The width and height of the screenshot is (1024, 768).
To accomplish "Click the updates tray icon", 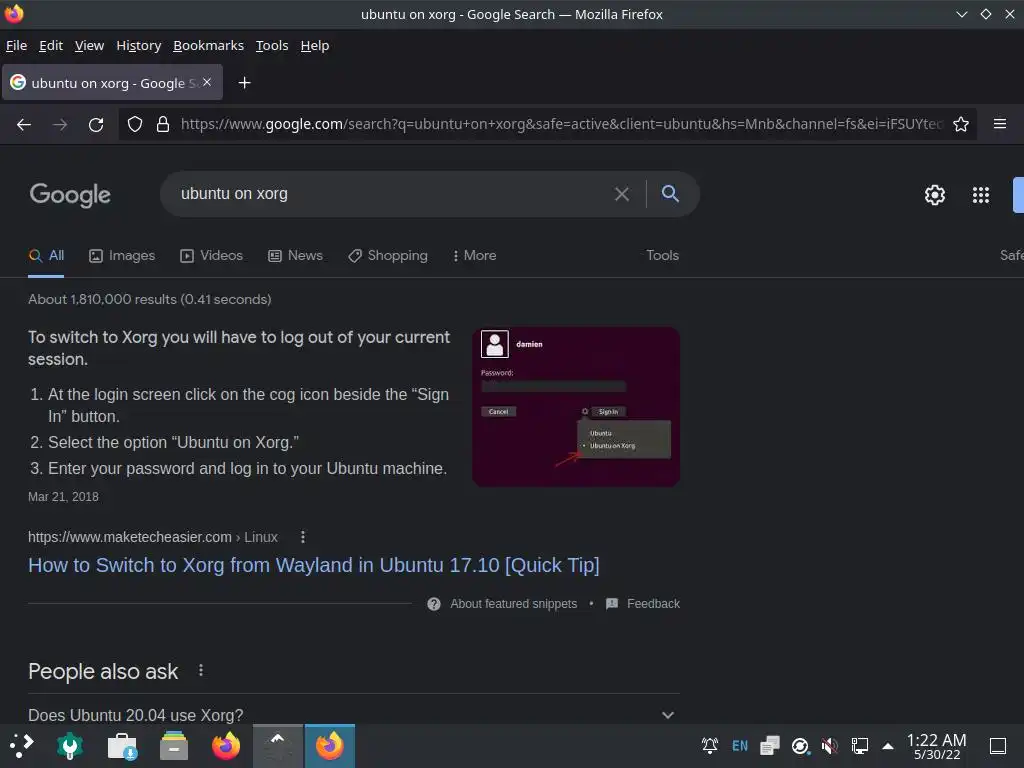I will pos(800,745).
